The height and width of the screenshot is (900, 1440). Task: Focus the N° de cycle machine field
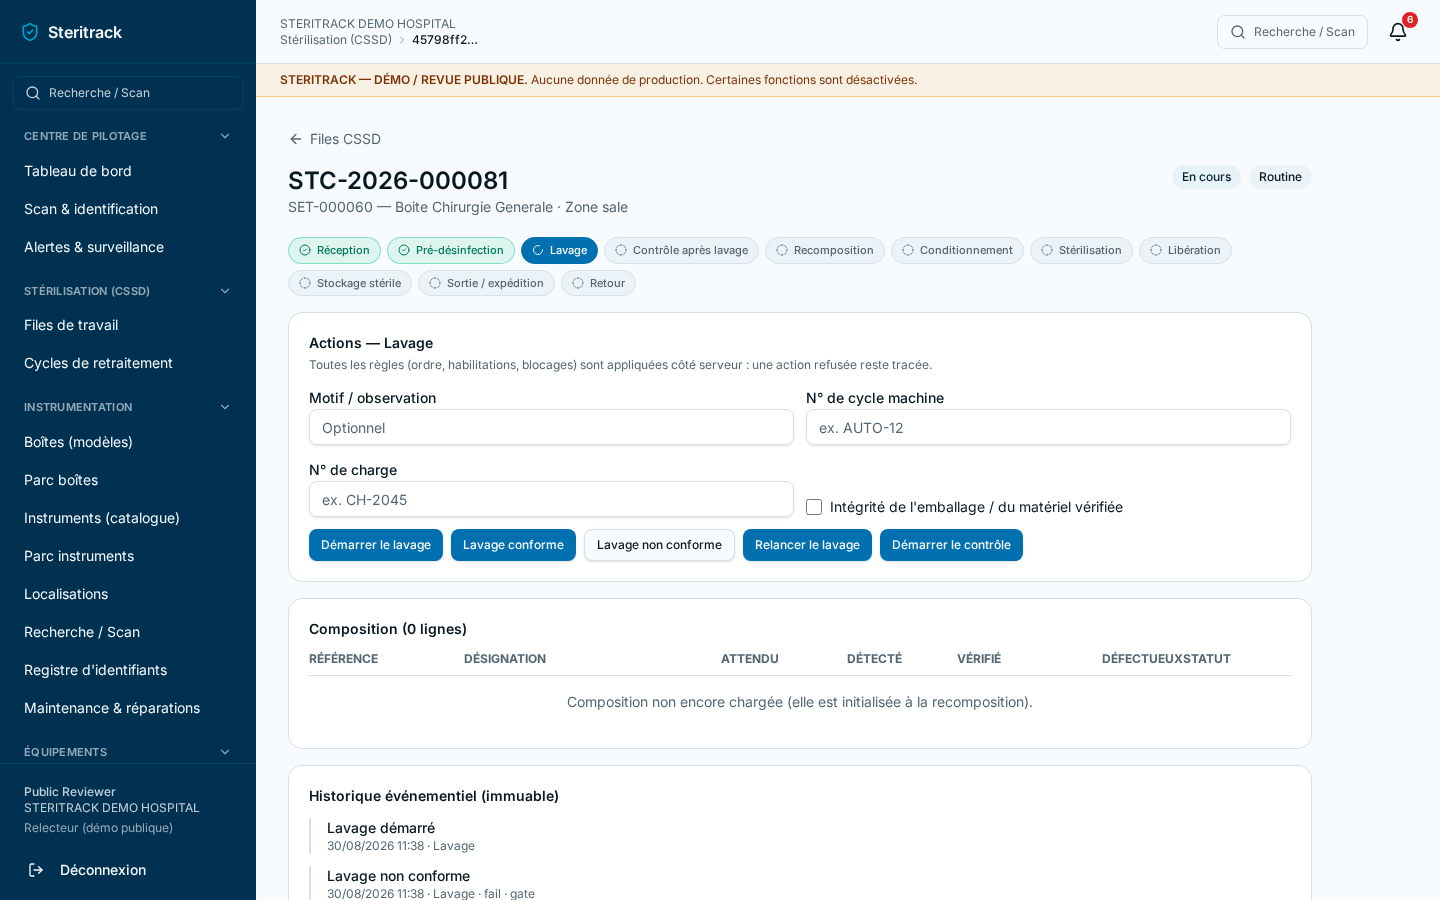(x=1048, y=427)
